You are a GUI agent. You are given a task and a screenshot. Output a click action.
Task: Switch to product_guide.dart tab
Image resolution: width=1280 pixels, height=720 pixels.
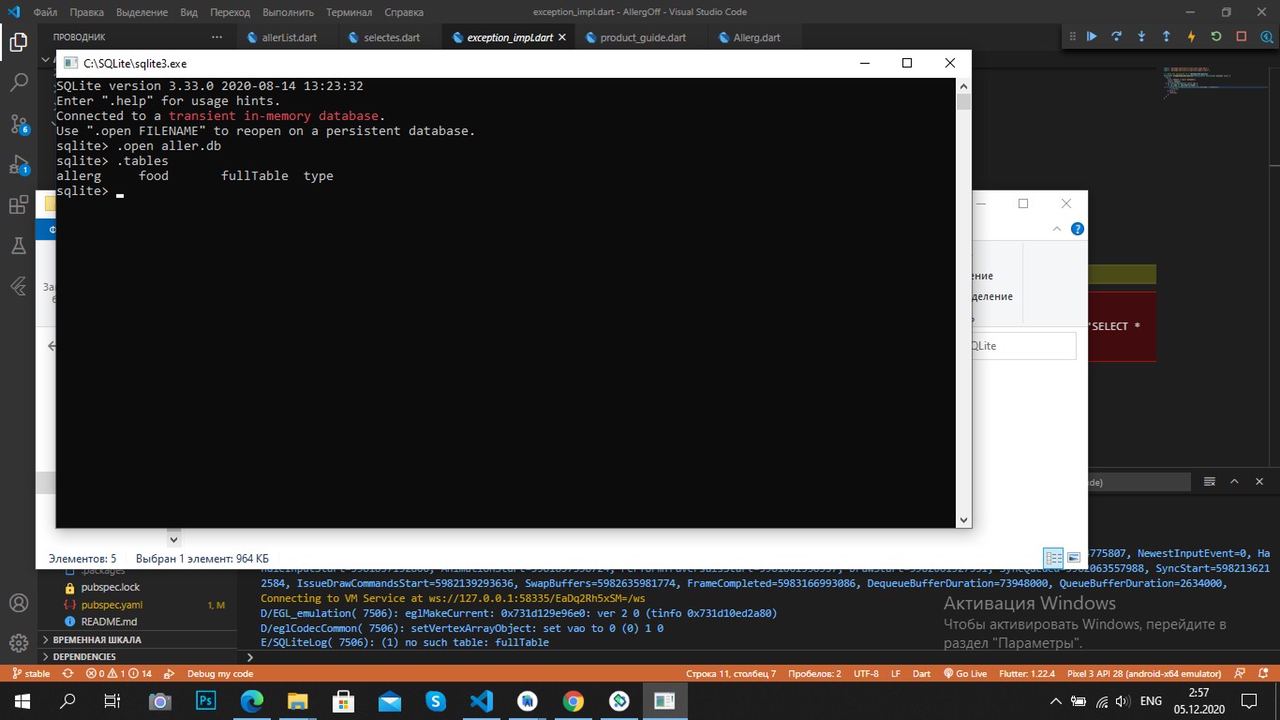pyautogui.click(x=642, y=37)
